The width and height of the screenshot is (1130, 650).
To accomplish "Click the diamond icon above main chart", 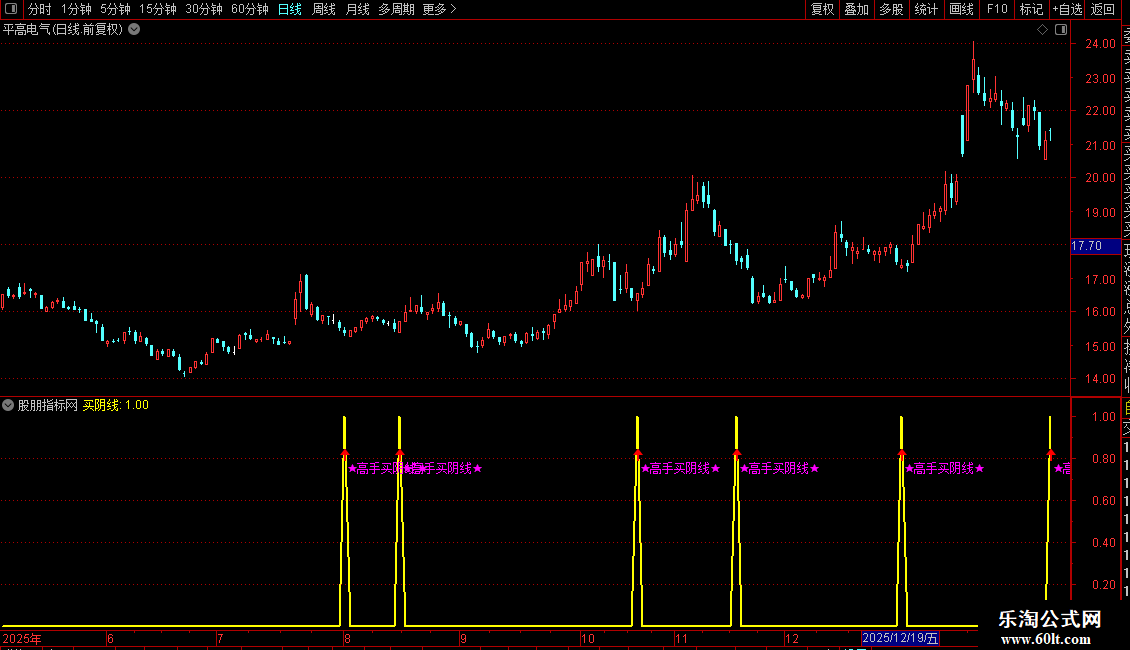I will [1042, 30].
